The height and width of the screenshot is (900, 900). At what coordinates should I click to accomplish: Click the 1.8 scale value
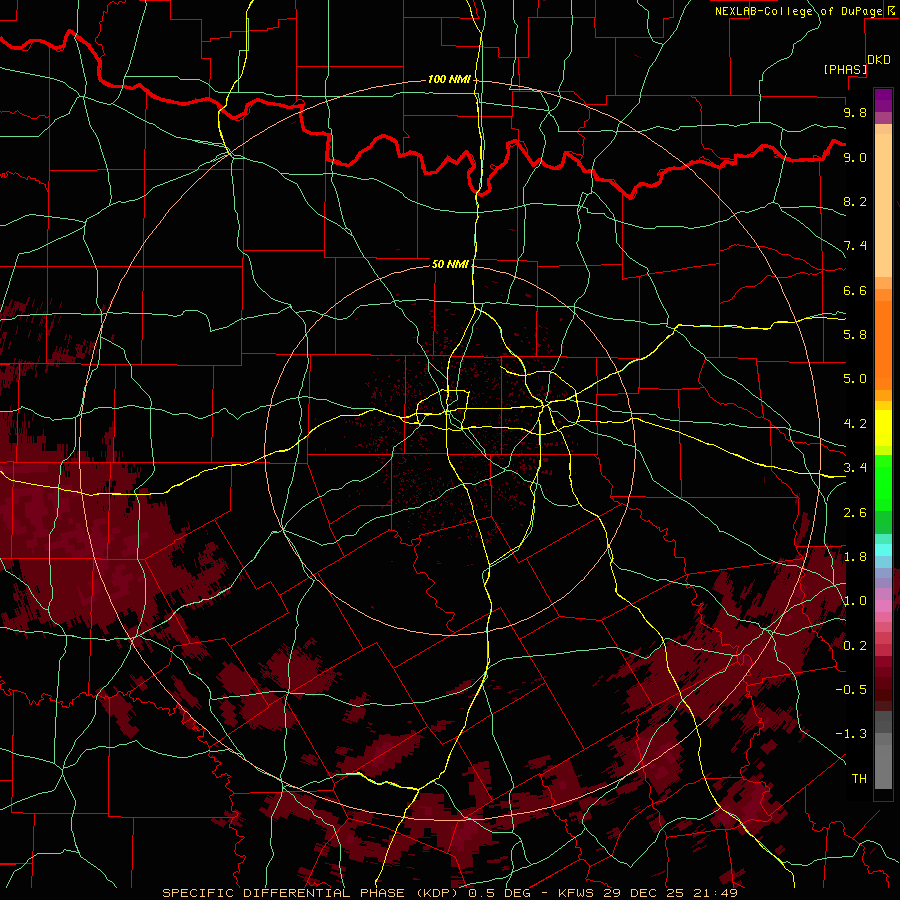tap(855, 557)
